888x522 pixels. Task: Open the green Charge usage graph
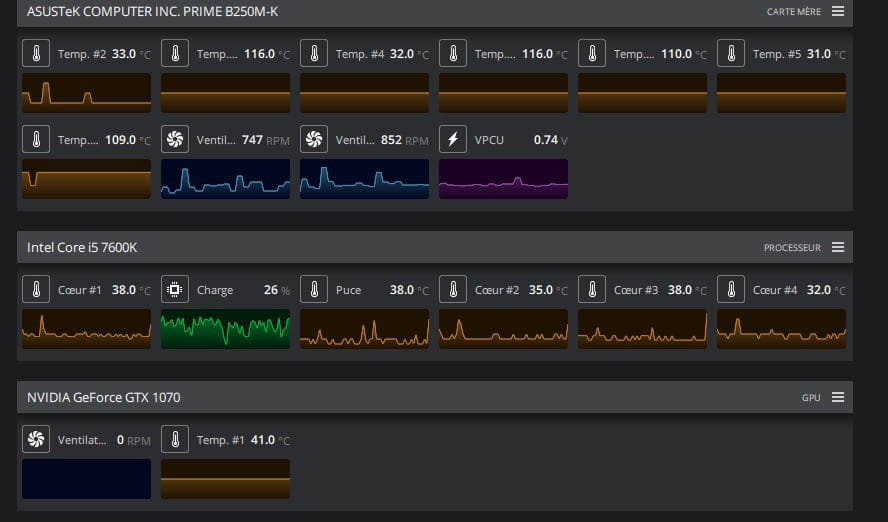225,329
